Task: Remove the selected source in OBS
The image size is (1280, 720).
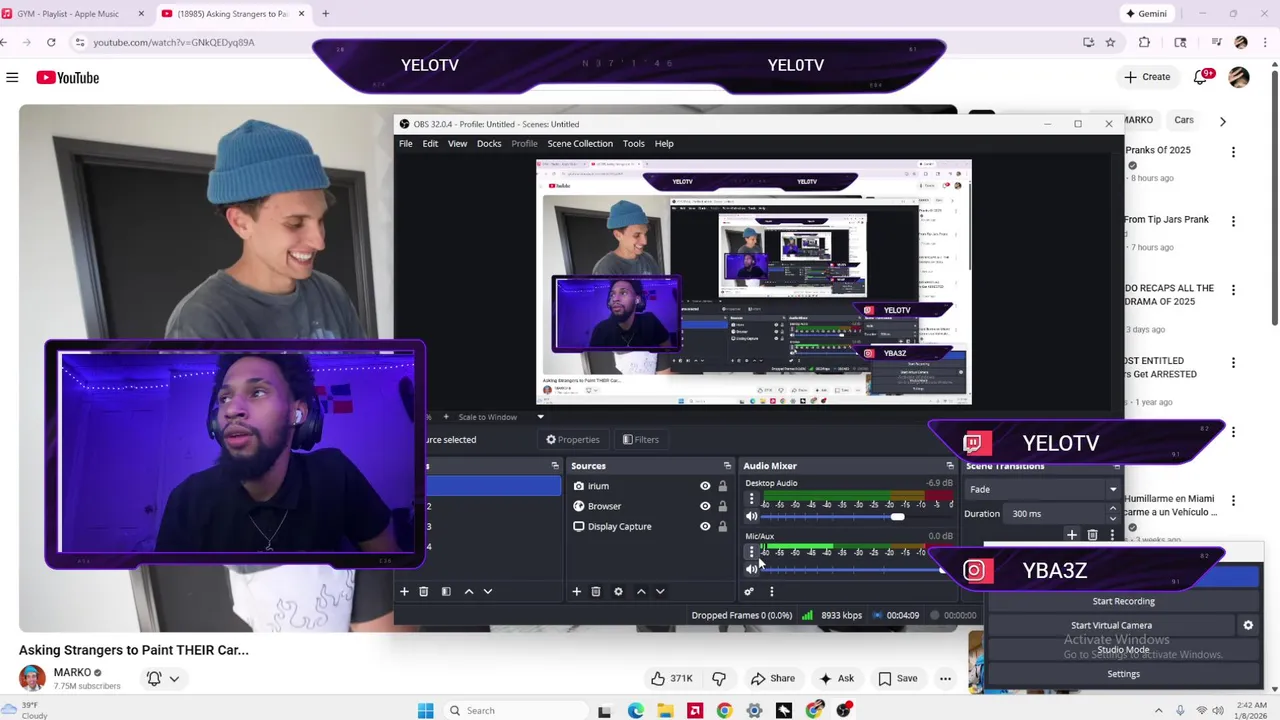Action: point(595,591)
